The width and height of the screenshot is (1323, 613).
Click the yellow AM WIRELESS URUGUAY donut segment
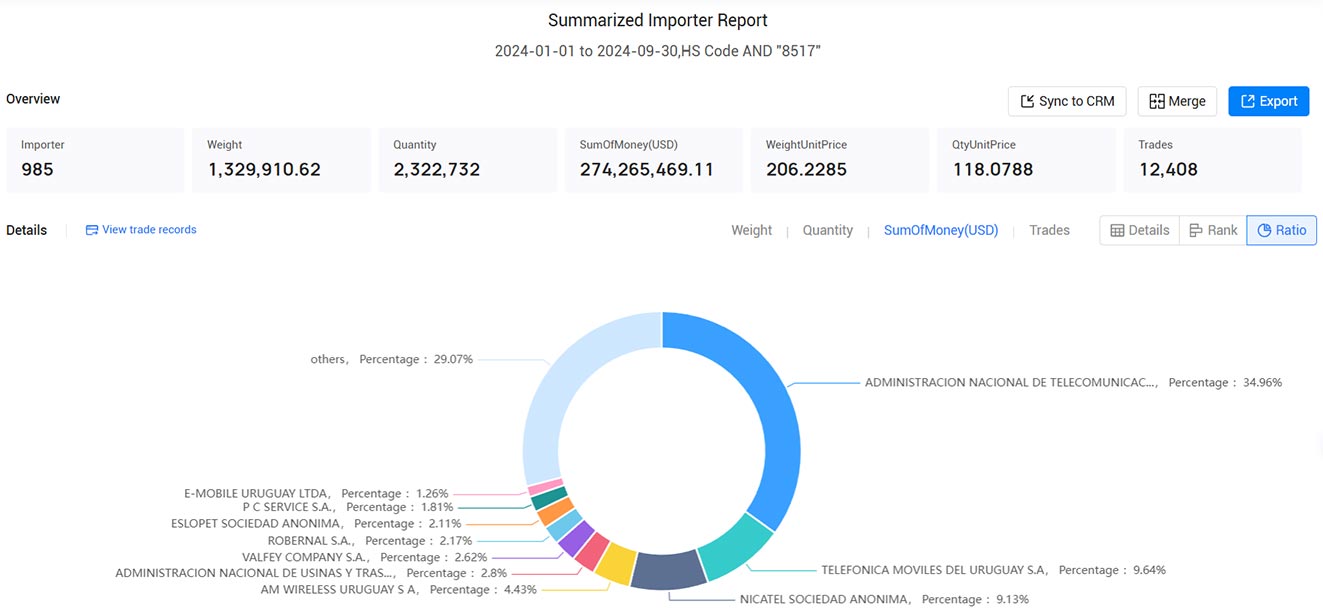click(x=615, y=563)
